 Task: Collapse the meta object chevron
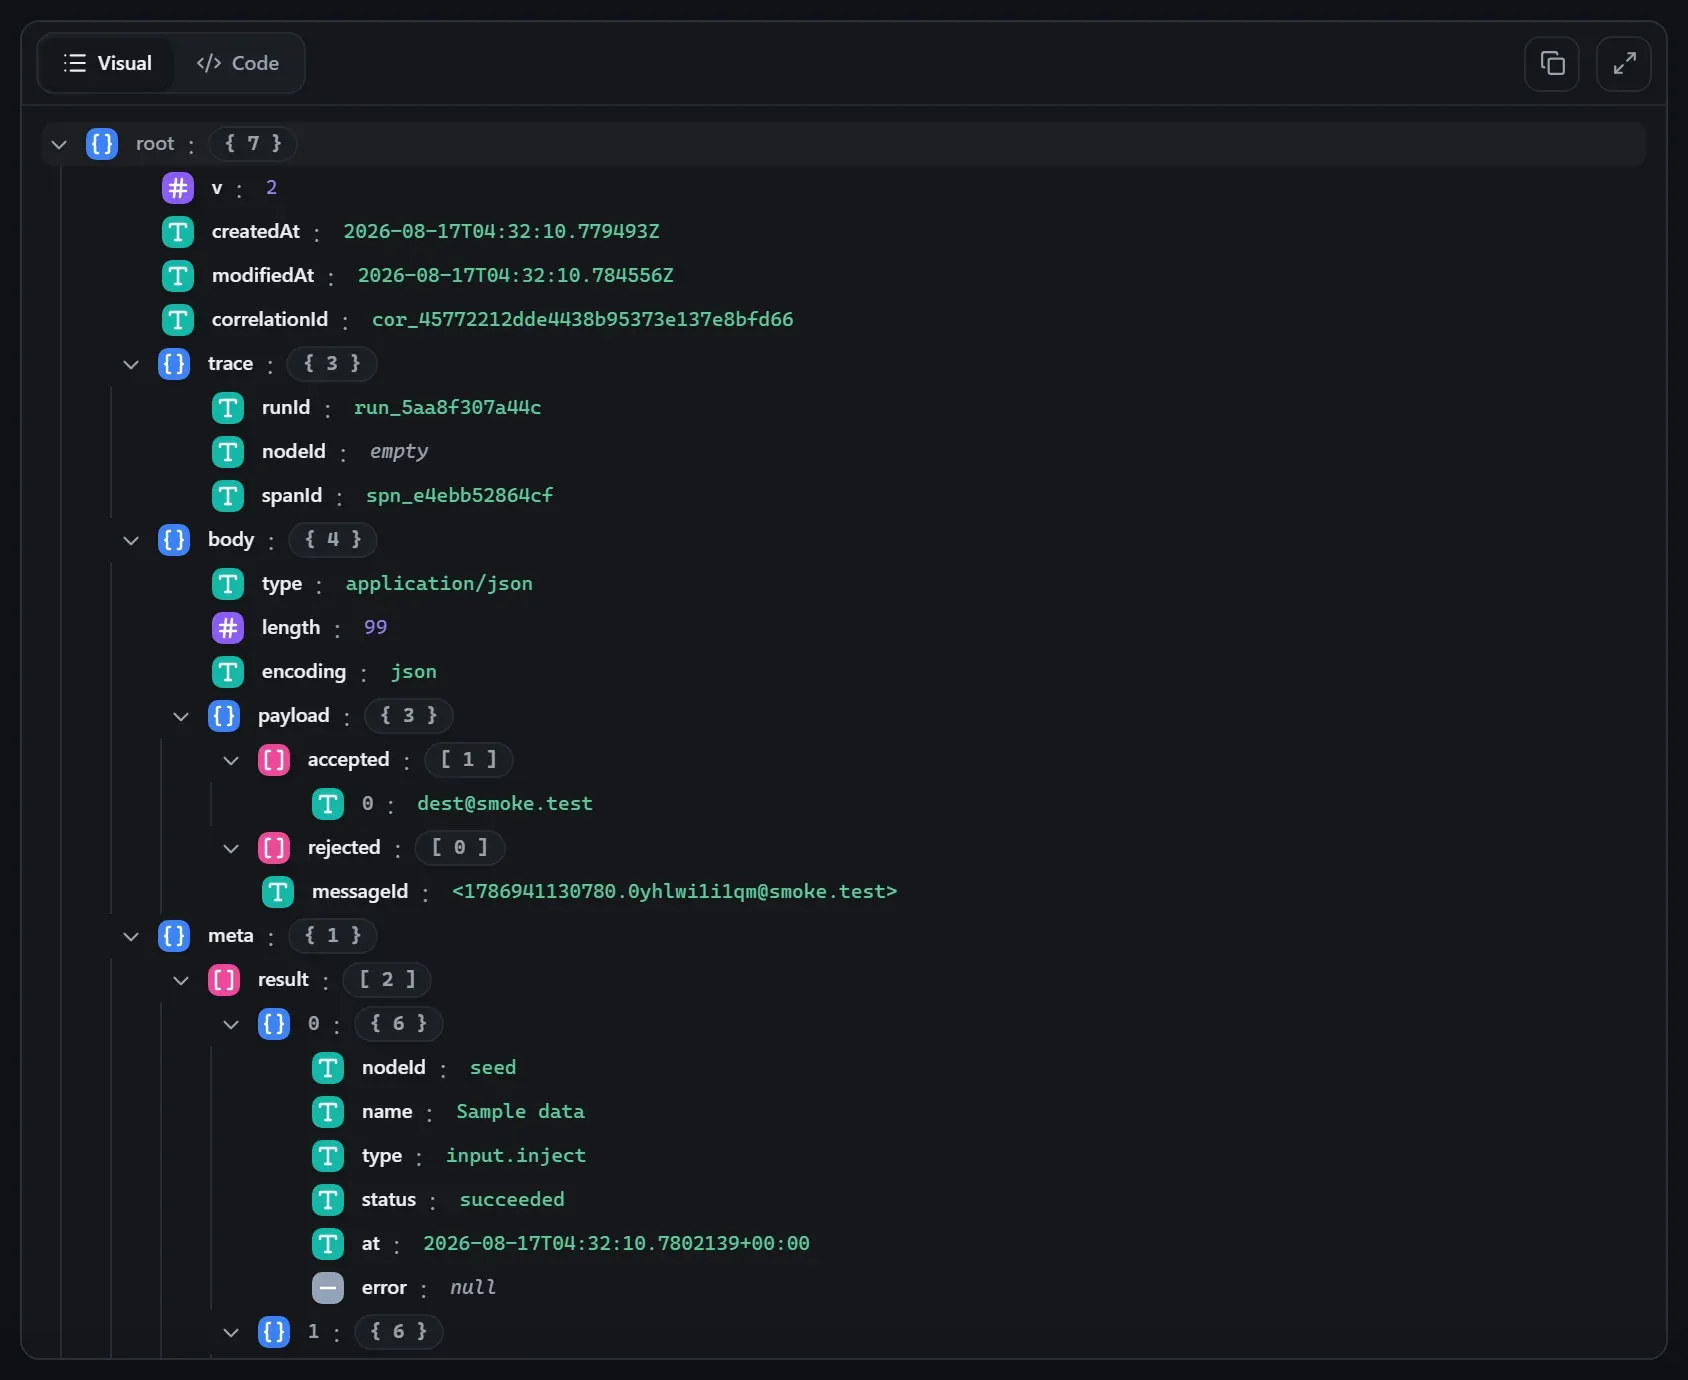tap(131, 936)
